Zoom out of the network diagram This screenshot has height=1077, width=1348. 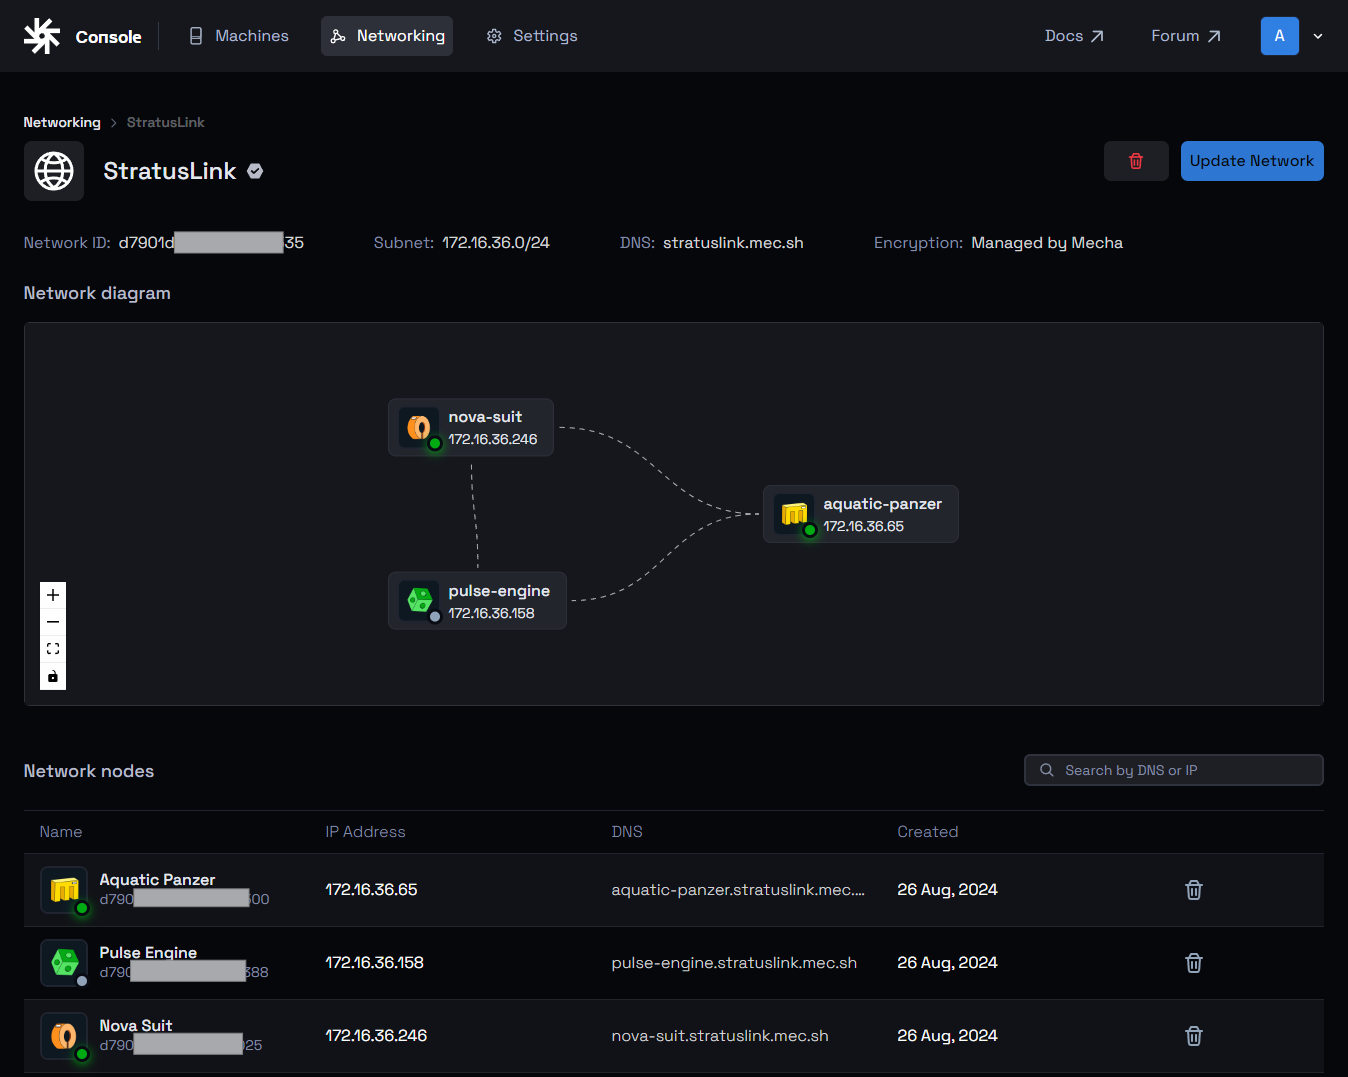[x=53, y=622]
